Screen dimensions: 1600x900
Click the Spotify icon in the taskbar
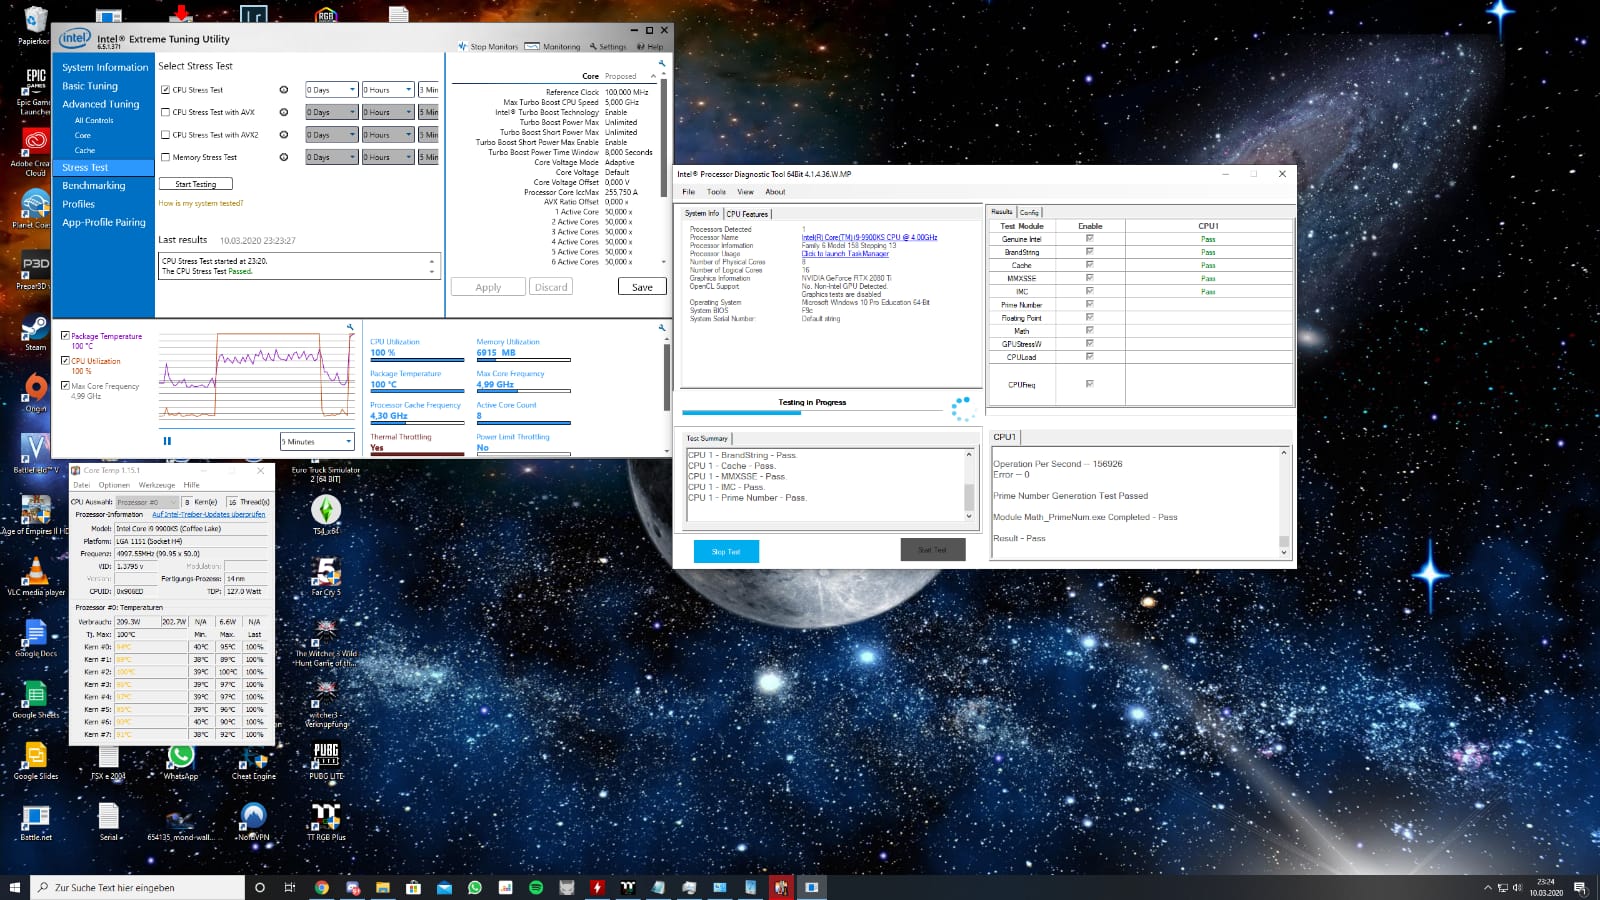click(x=536, y=887)
